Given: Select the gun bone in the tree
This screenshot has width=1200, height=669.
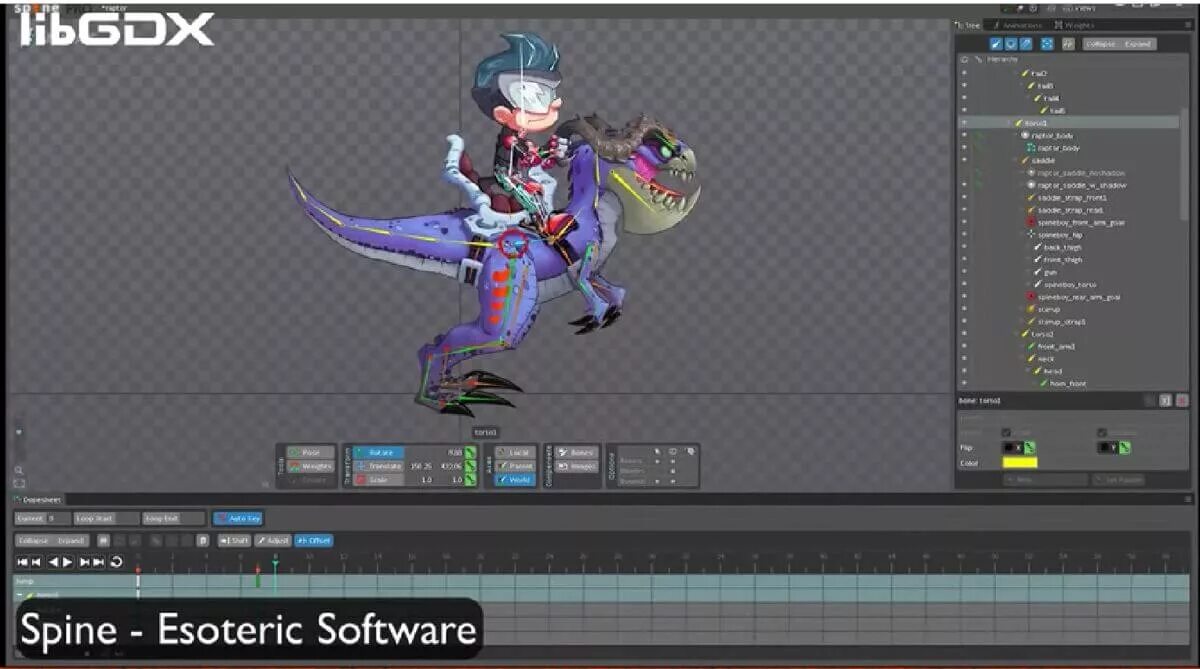Looking at the screenshot, I should point(1050,272).
